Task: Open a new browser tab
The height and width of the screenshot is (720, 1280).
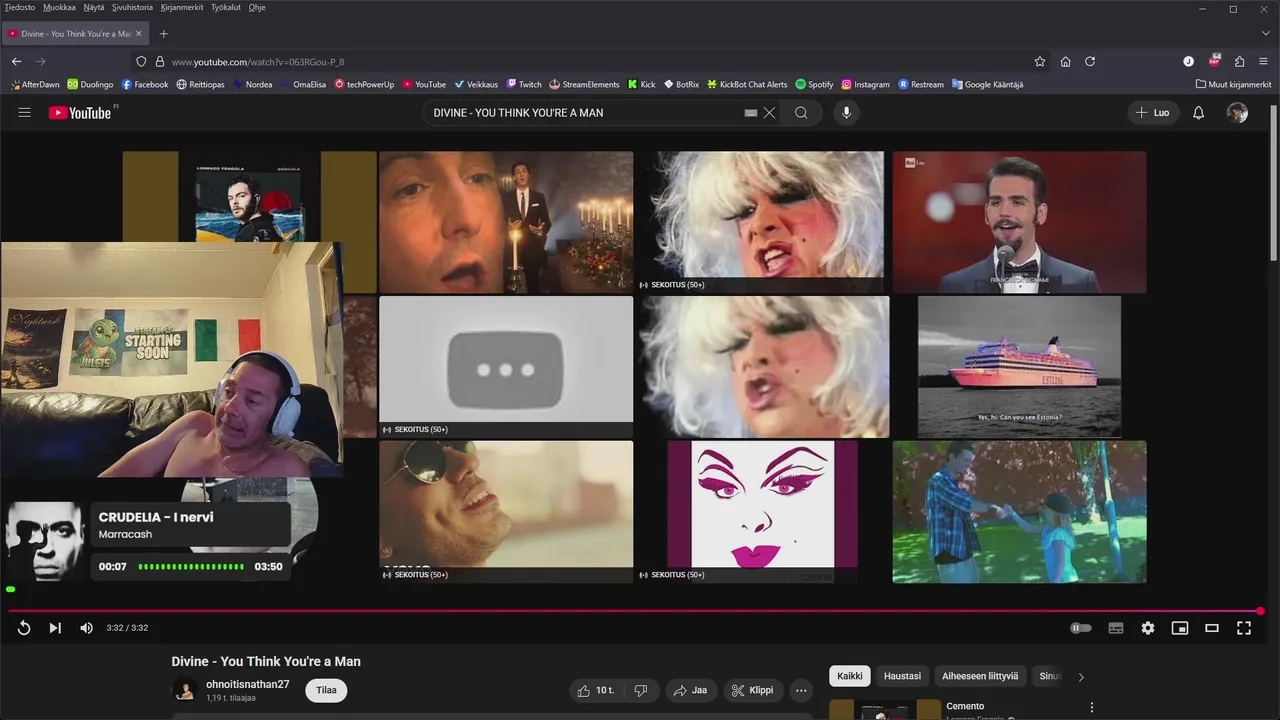Action: point(164,33)
